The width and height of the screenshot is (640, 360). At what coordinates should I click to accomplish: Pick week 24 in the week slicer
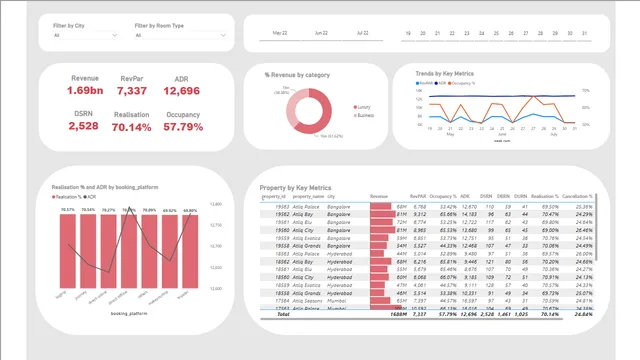[x=481, y=33]
